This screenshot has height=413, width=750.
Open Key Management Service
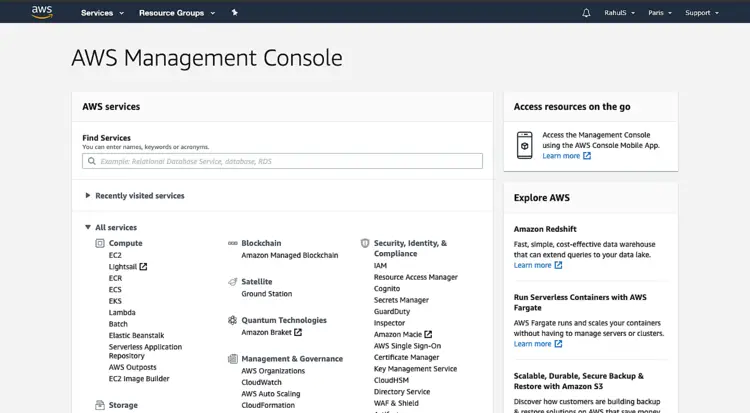[x=415, y=369]
